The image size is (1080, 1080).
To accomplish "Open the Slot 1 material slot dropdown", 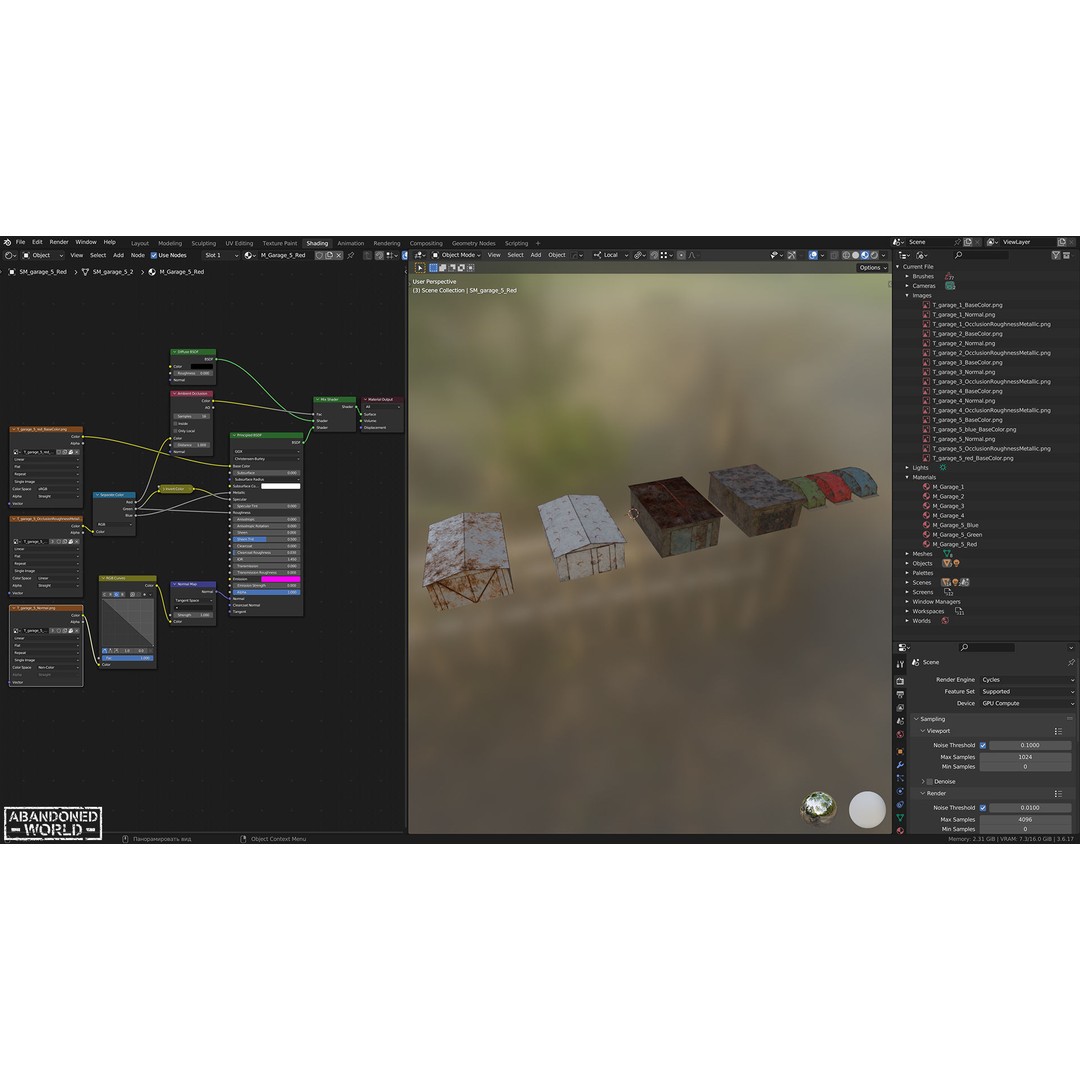I will point(220,256).
